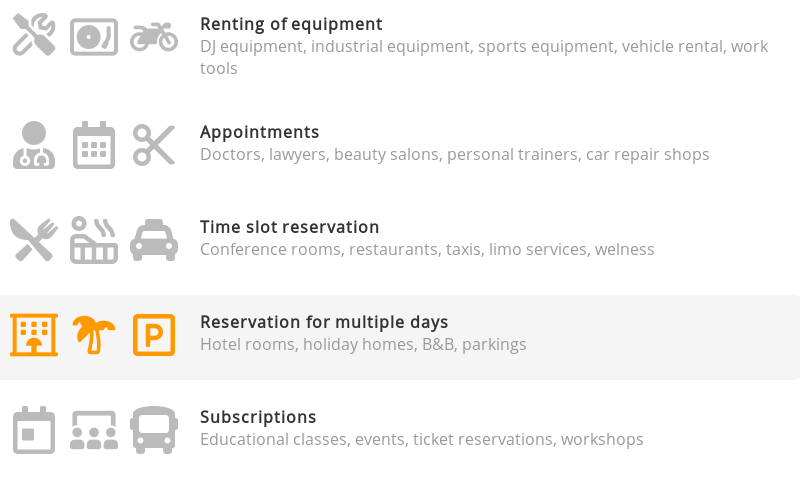Click the classroom audience group icon
Image resolution: width=800 pixels, height=480 pixels.
(94, 430)
